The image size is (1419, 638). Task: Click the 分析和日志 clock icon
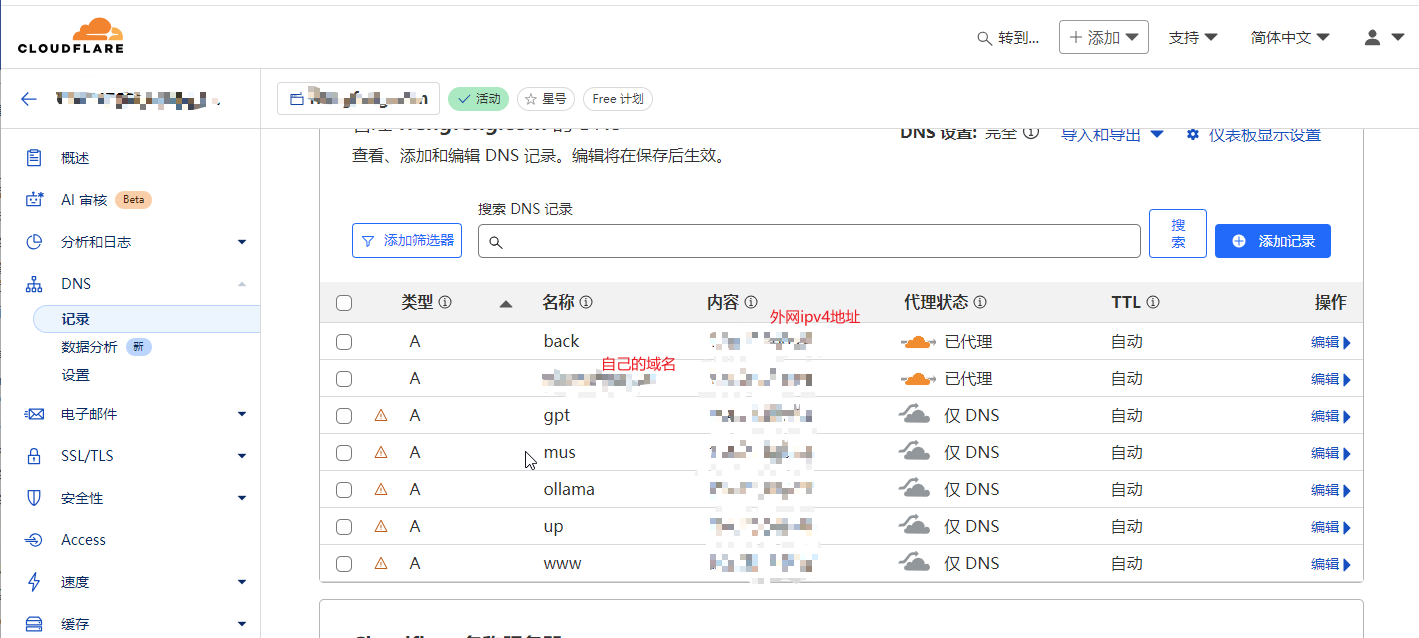click(x=34, y=242)
